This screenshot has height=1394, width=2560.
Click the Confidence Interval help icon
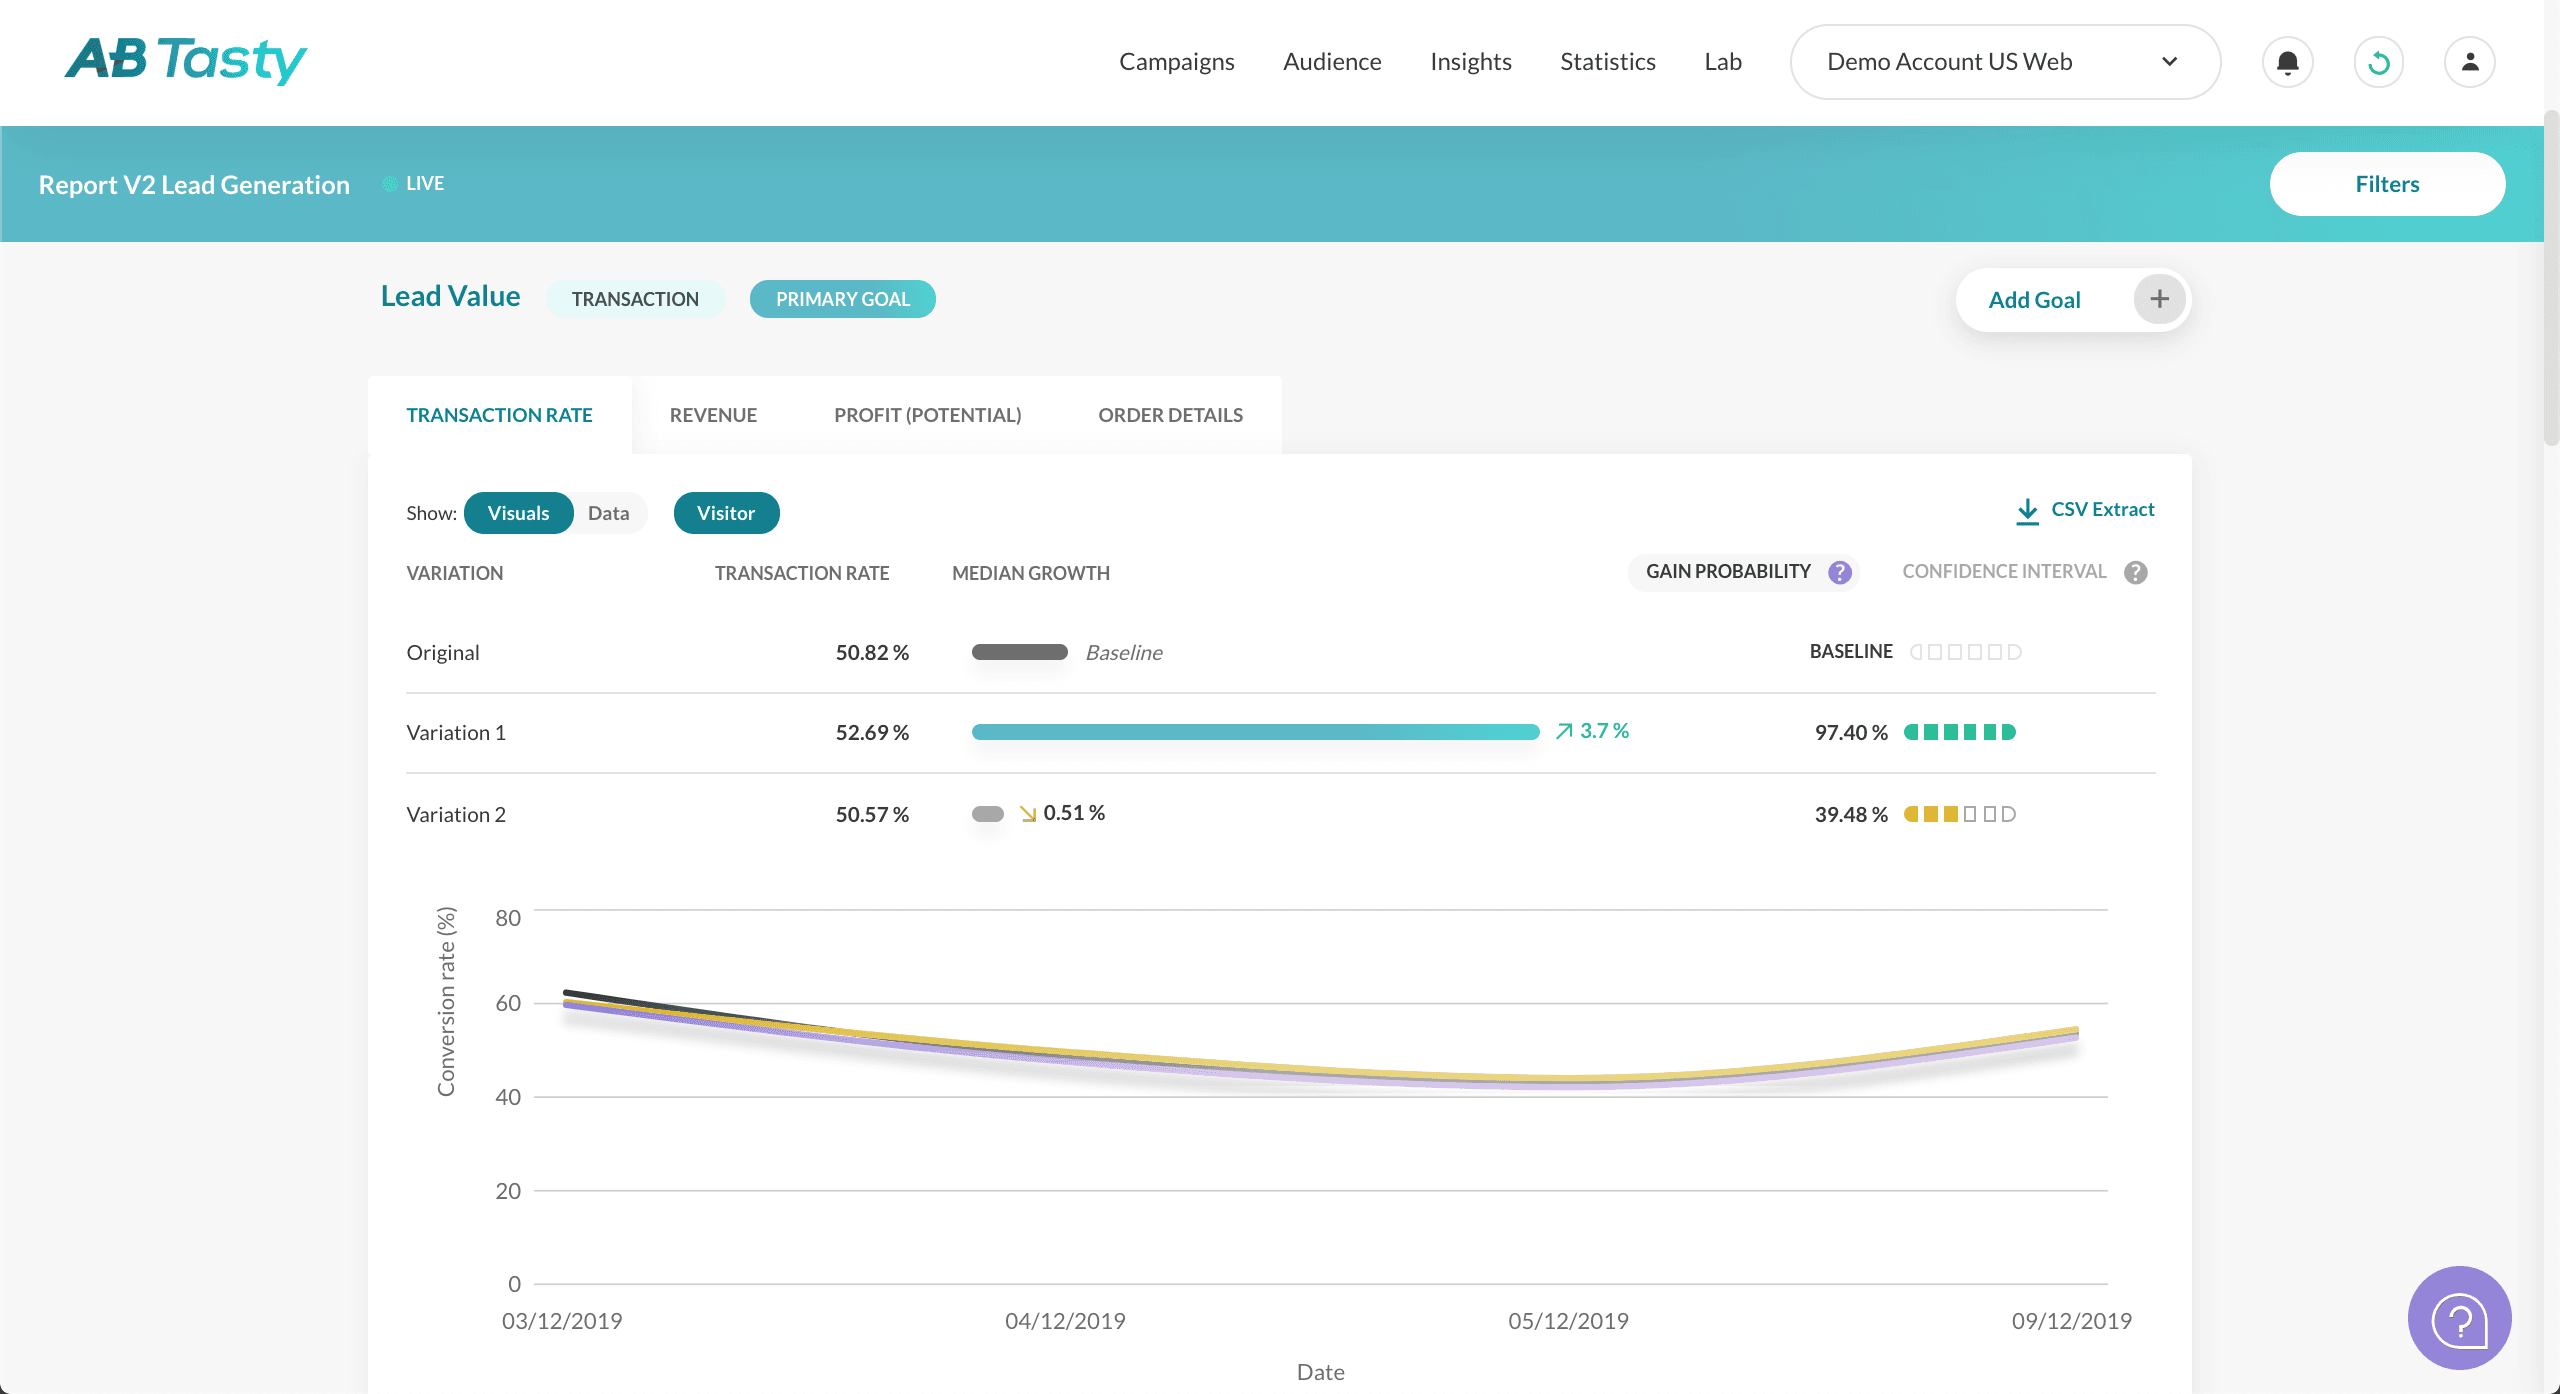pyautogui.click(x=2136, y=572)
